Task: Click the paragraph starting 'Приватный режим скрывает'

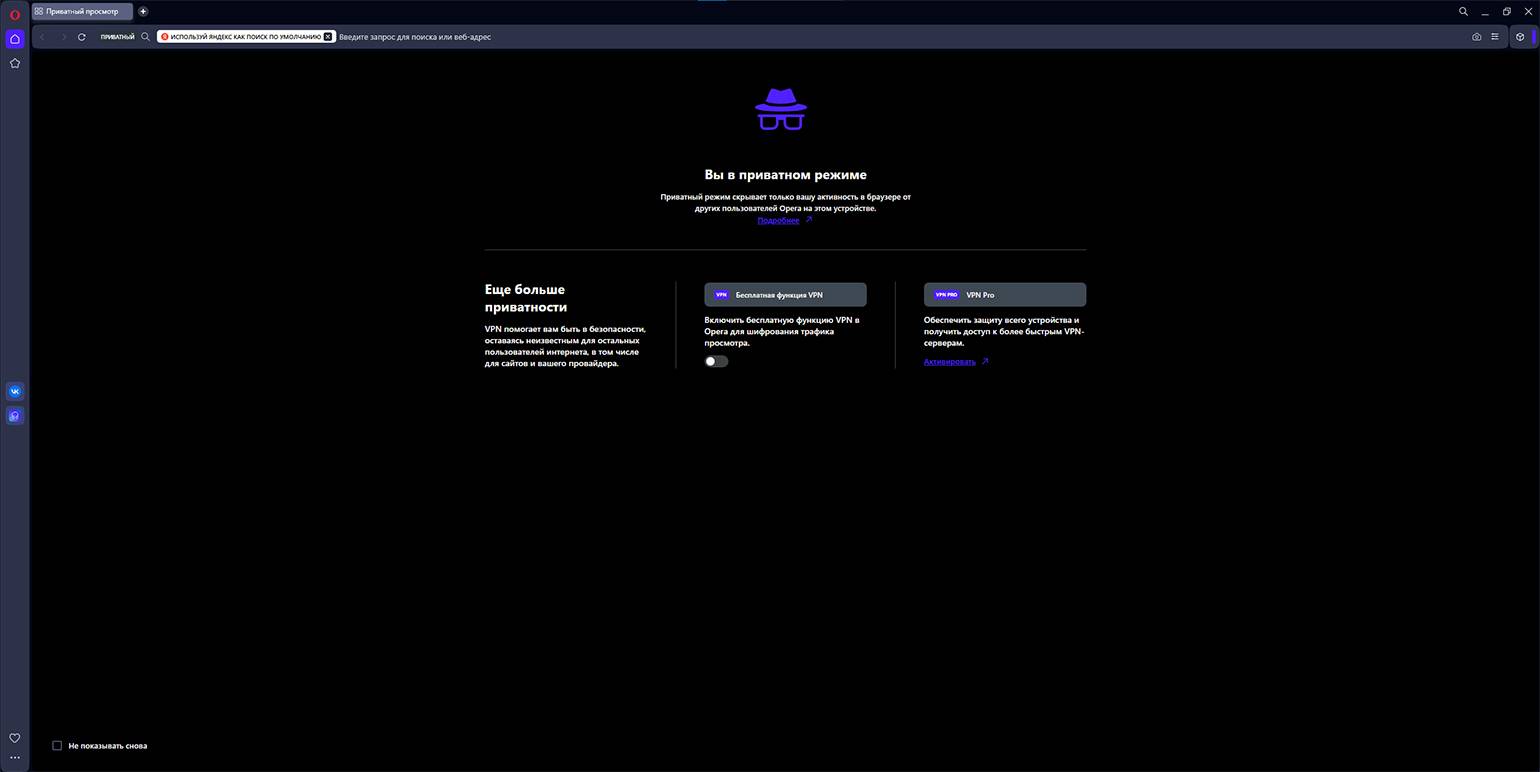Action: coord(785,203)
